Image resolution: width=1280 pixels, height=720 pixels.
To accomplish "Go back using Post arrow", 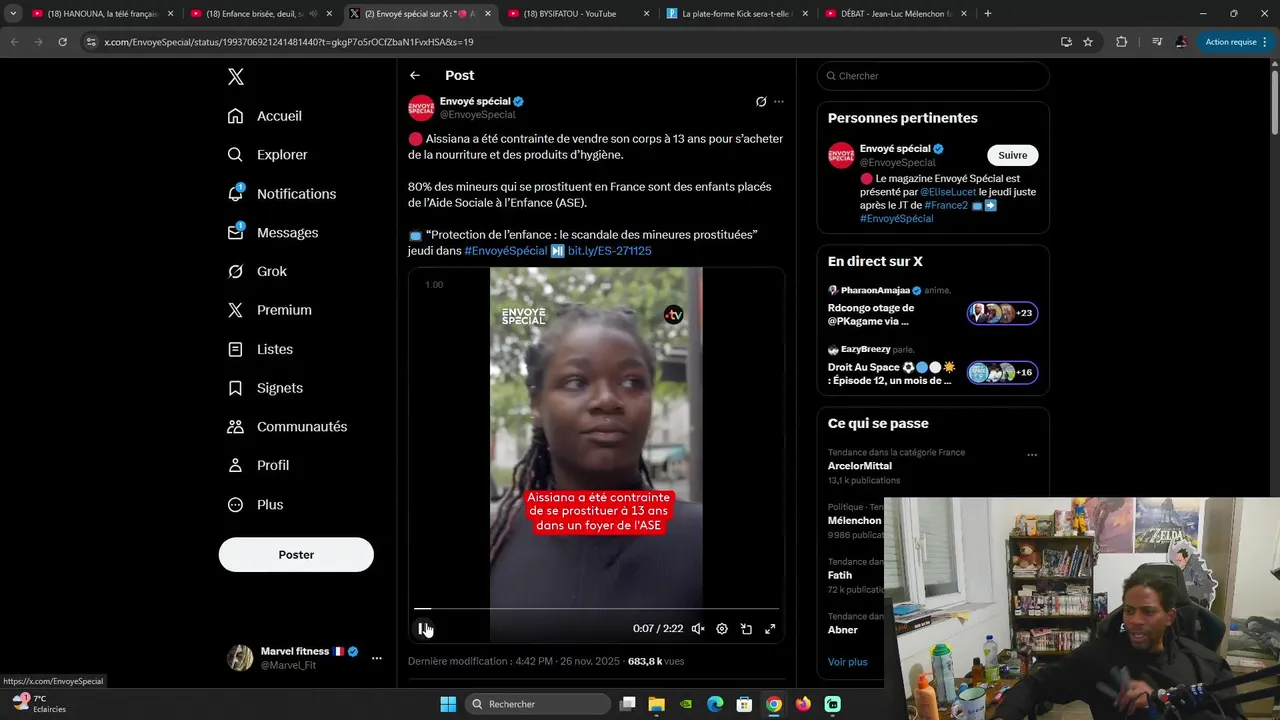I will [x=415, y=76].
